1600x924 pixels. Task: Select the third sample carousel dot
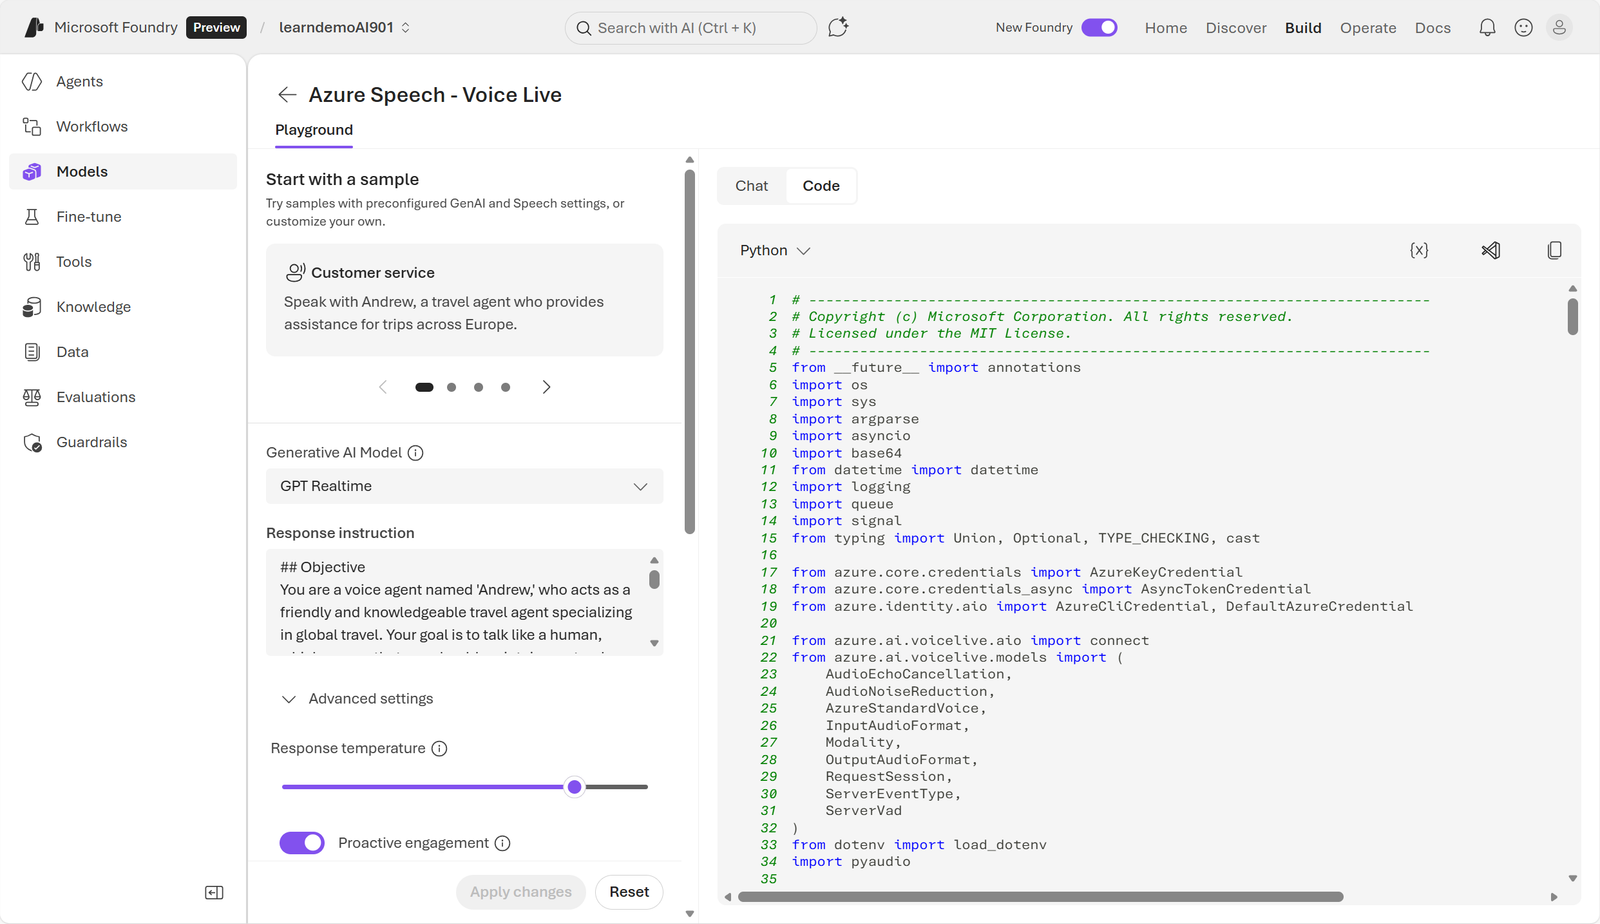click(x=479, y=387)
